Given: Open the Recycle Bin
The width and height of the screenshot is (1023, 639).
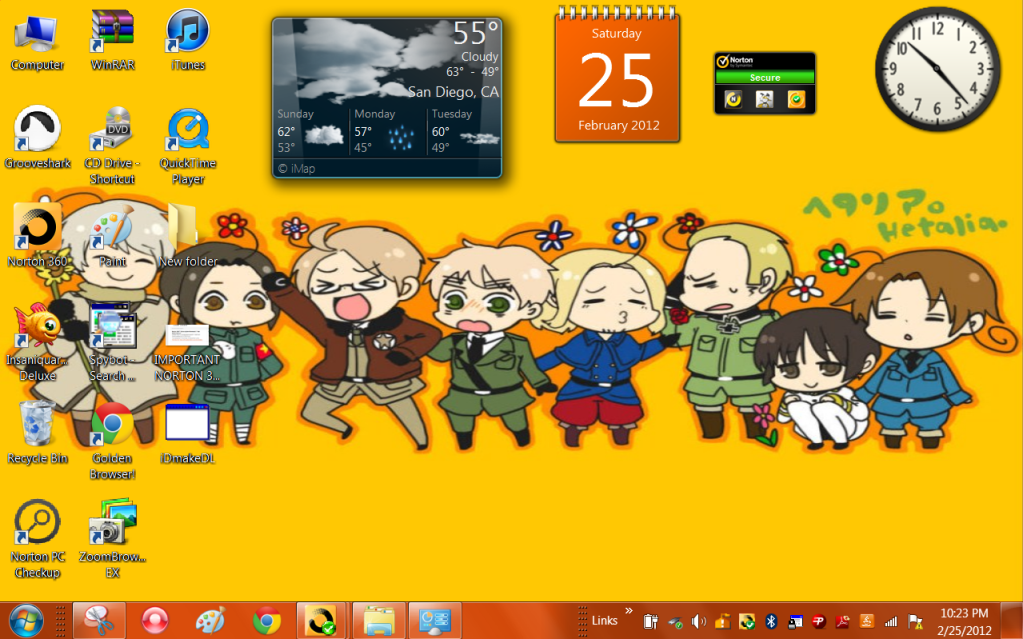Looking at the screenshot, I should click(37, 433).
